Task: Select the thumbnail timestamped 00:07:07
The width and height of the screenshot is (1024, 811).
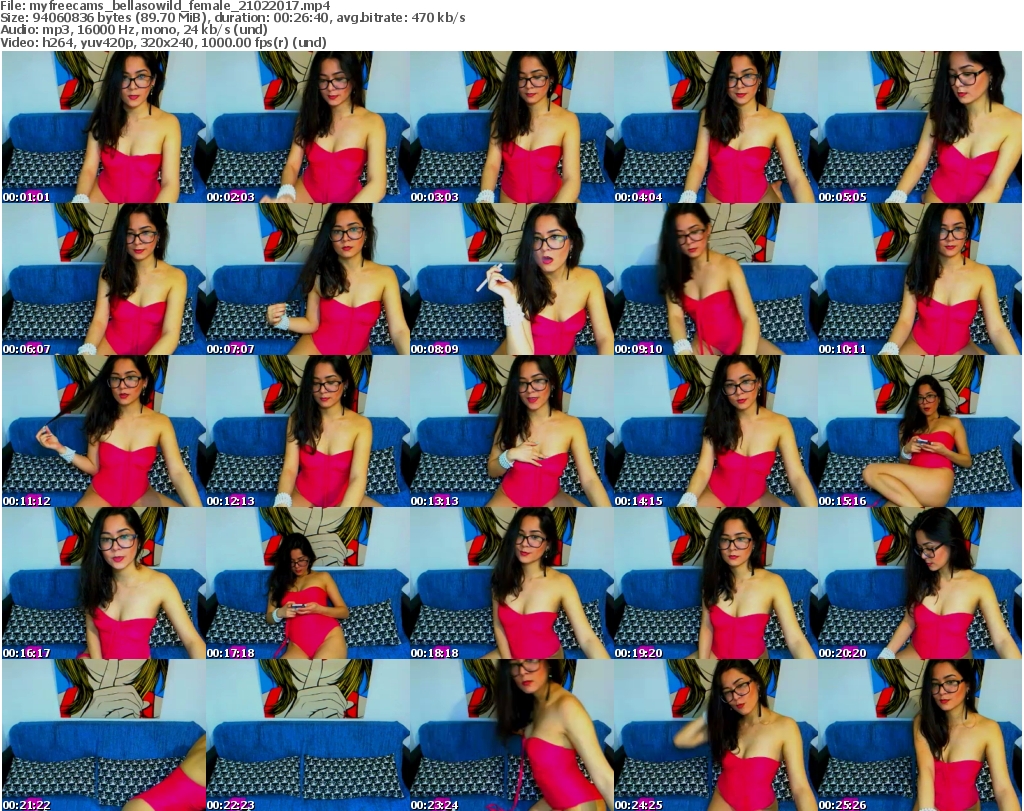Action: [308, 279]
